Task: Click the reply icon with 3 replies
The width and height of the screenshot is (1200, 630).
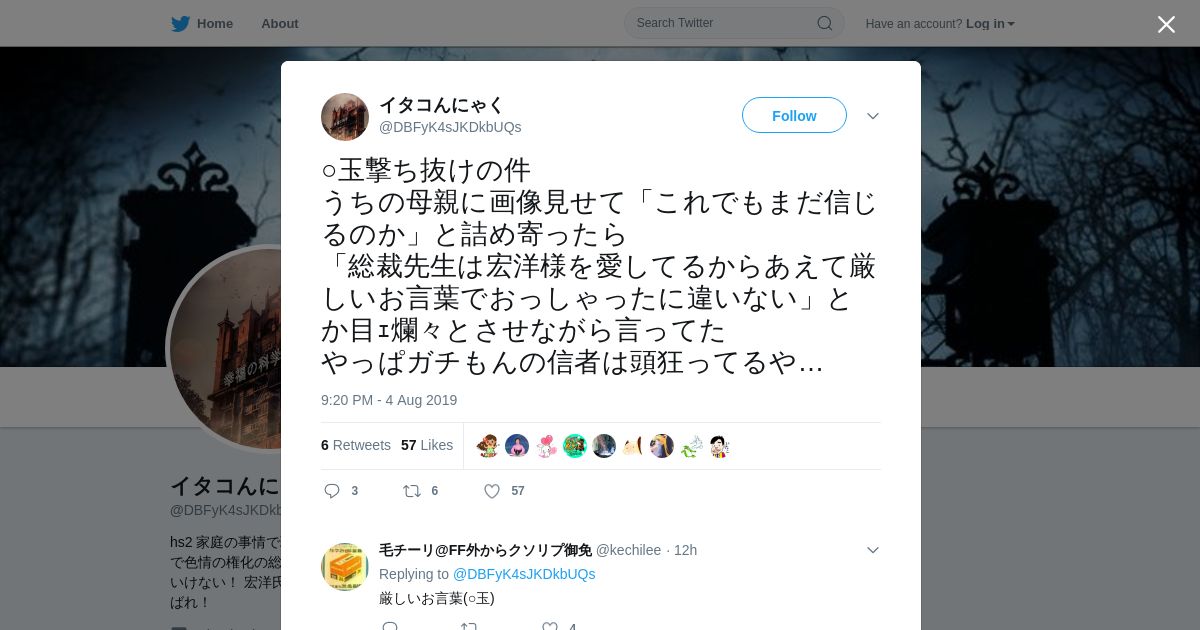Action: coord(333,491)
